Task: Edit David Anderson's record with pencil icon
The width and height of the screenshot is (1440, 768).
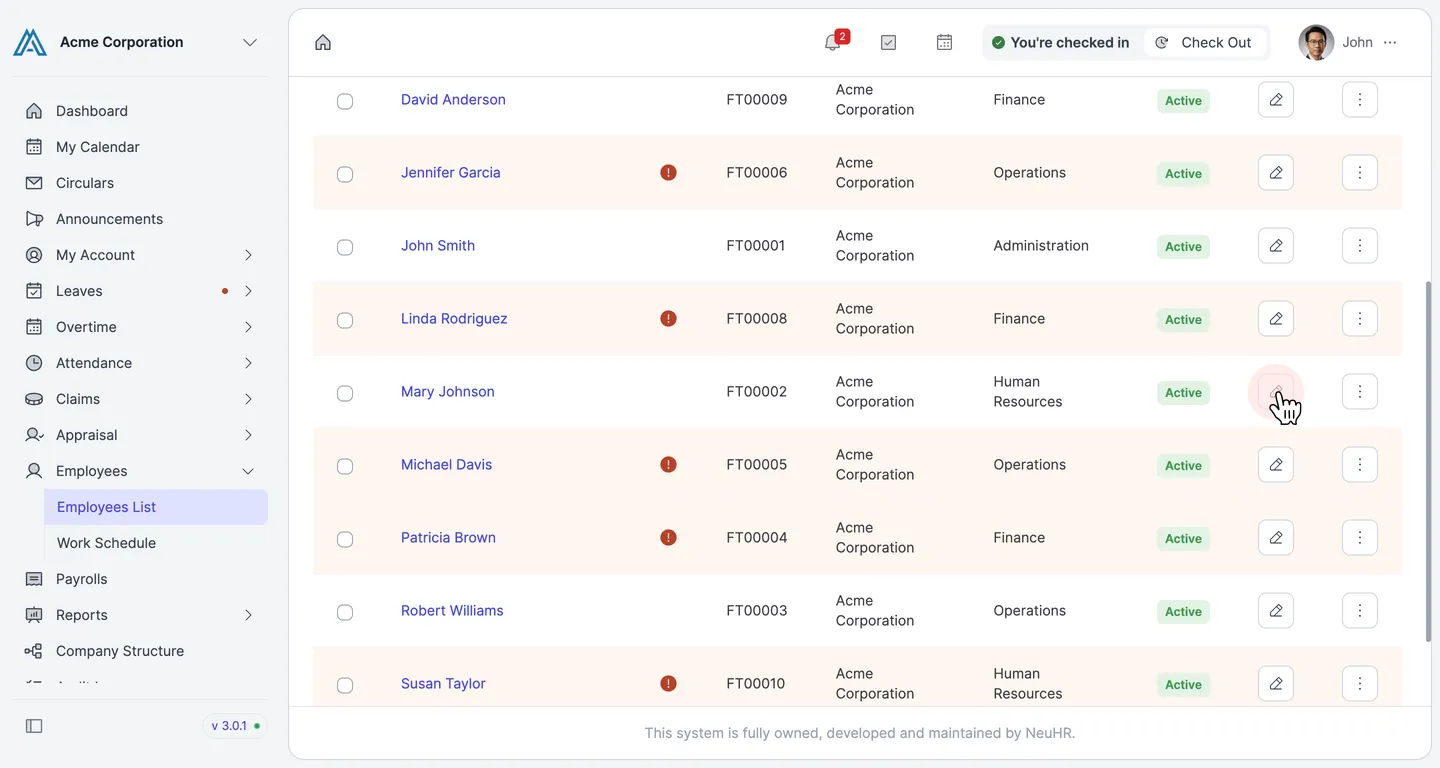Action: (x=1276, y=100)
